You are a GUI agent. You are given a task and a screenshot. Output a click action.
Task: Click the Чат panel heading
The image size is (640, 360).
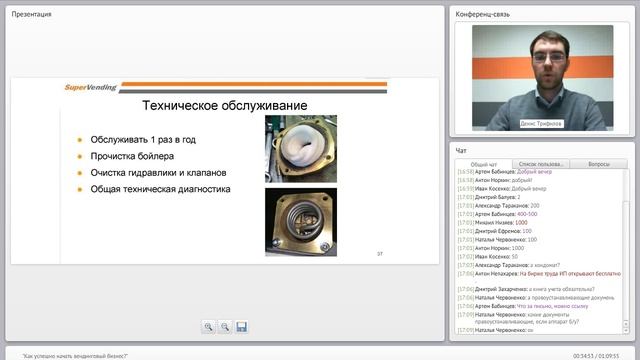click(x=461, y=151)
